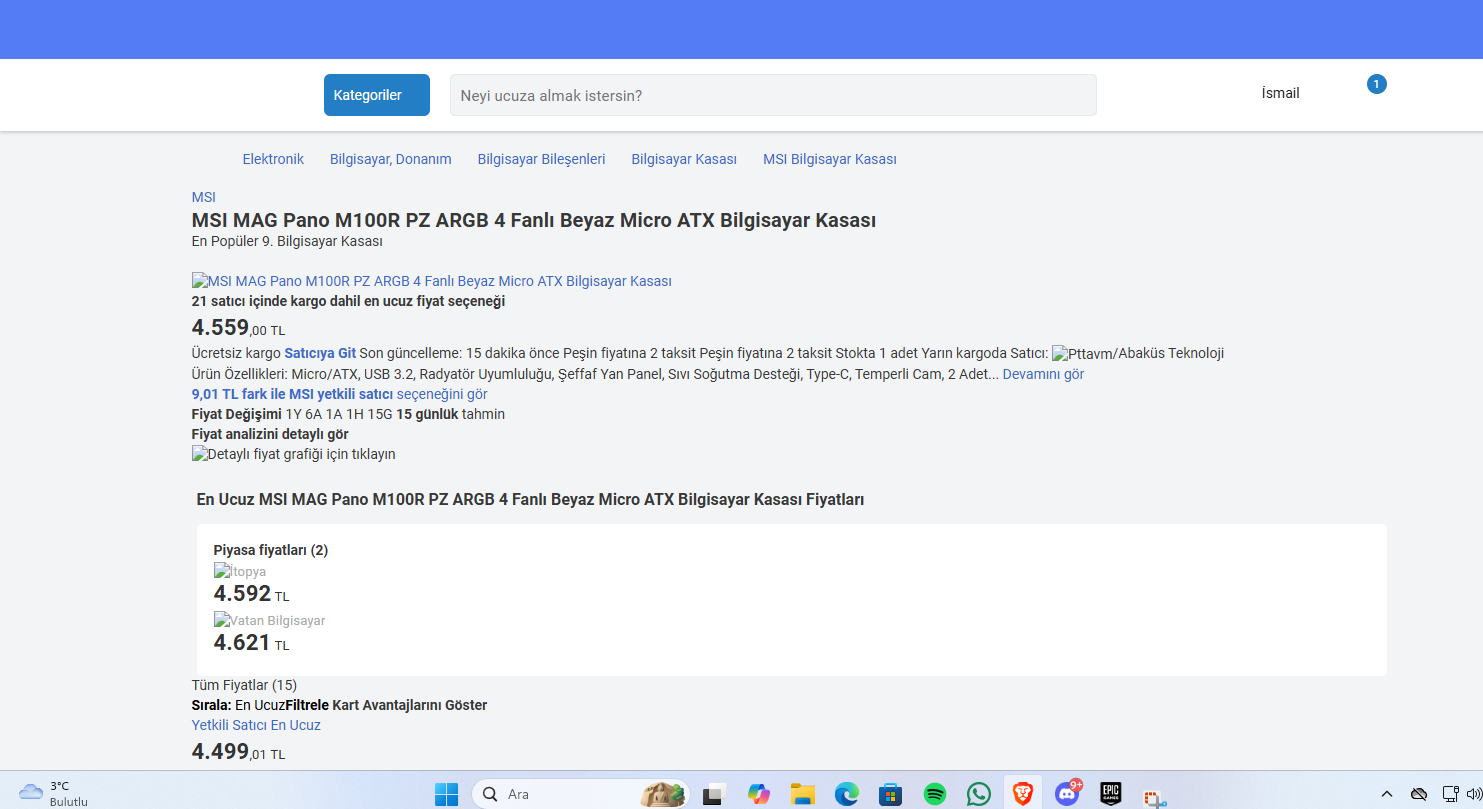This screenshot has height=809, width=1483.
Task: Select the 1H price change period
Action: point(355,414)
